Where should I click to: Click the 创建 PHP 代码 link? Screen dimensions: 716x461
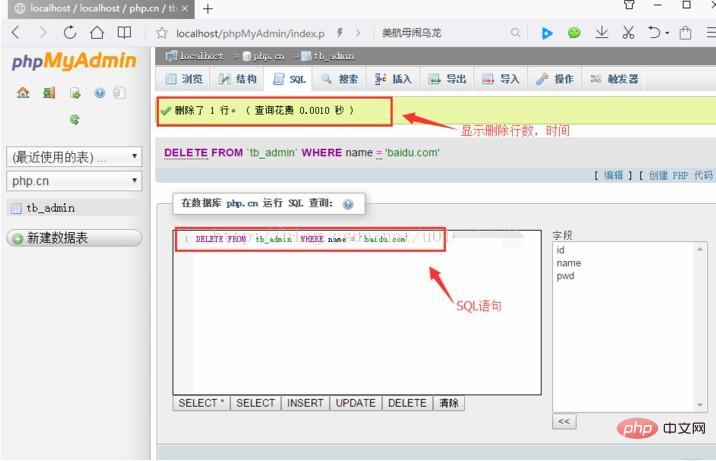point(680,175)
